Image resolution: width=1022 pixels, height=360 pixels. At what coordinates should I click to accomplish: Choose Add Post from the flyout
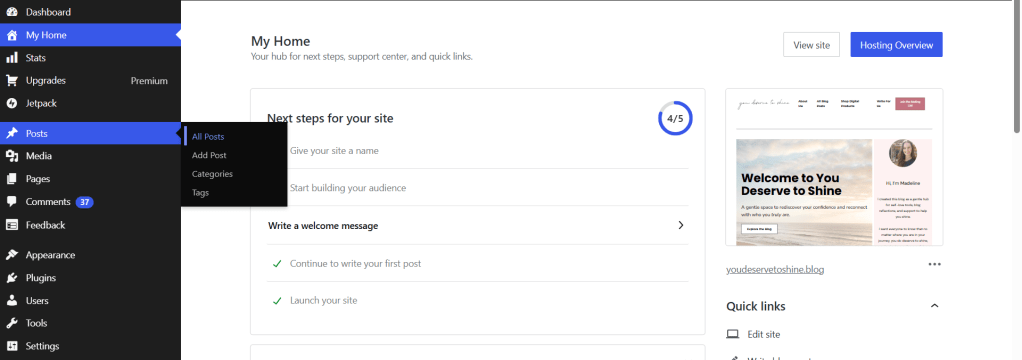pos(209,155)
